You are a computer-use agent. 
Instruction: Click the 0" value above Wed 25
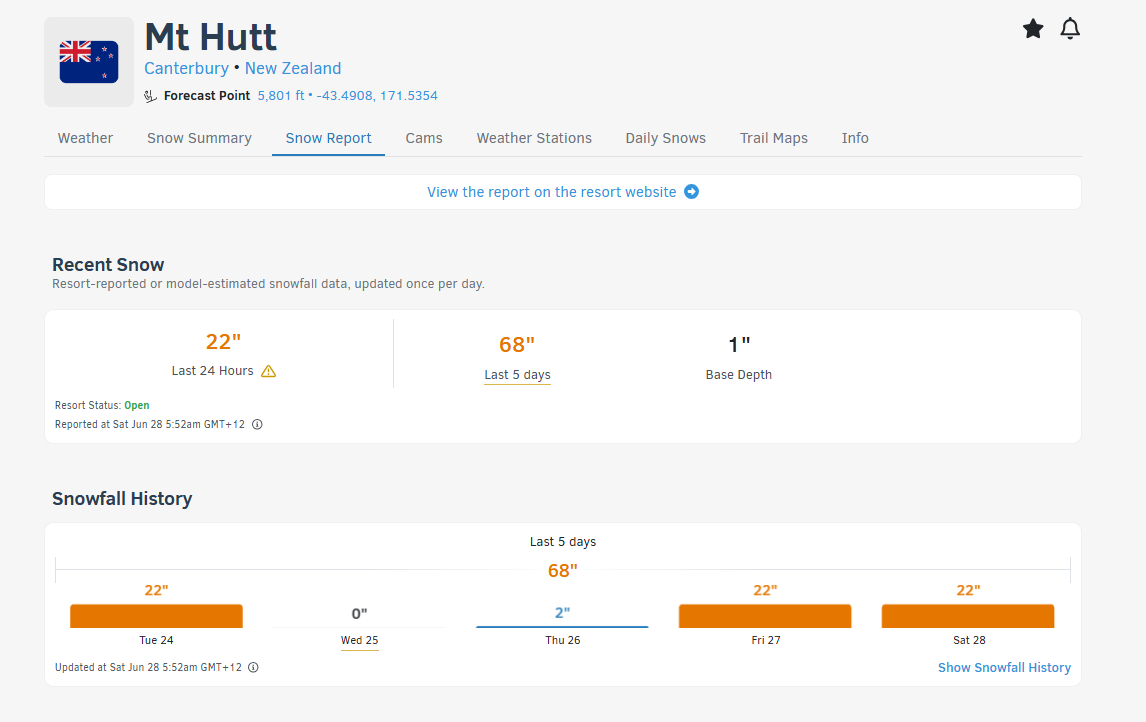tap(360, 614)
